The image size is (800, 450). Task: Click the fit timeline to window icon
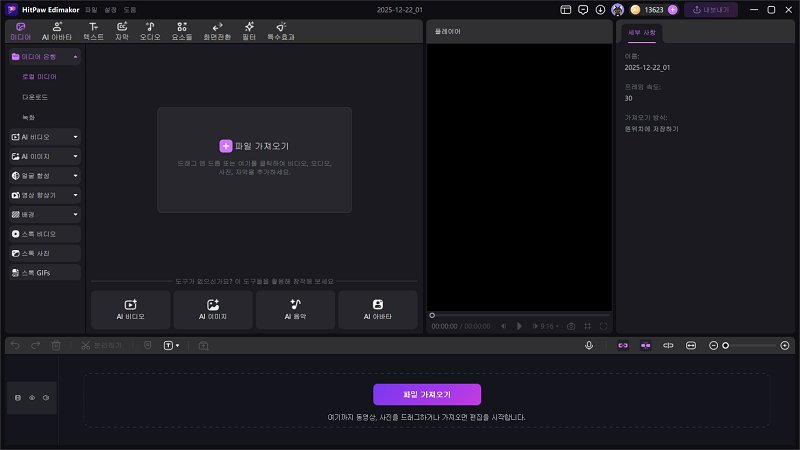[690, 345]
